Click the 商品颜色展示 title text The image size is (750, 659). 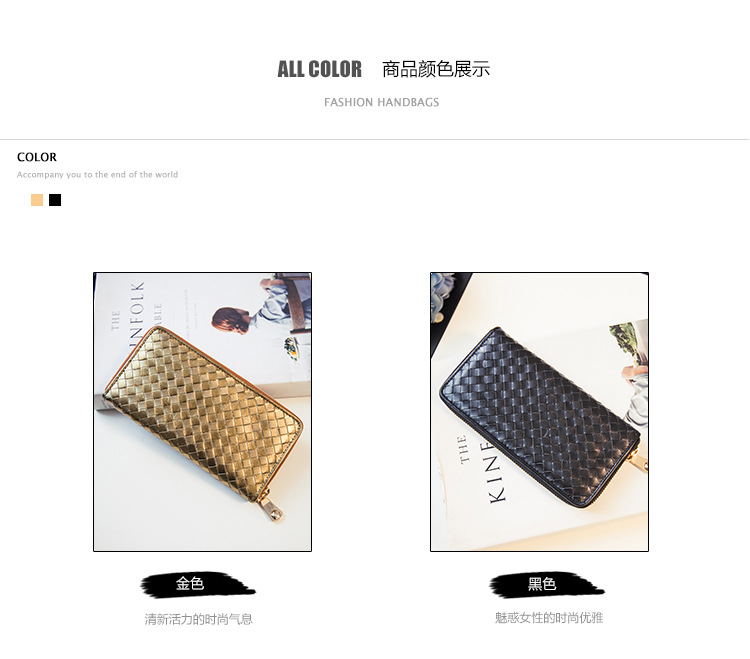(x=436, y=69)
